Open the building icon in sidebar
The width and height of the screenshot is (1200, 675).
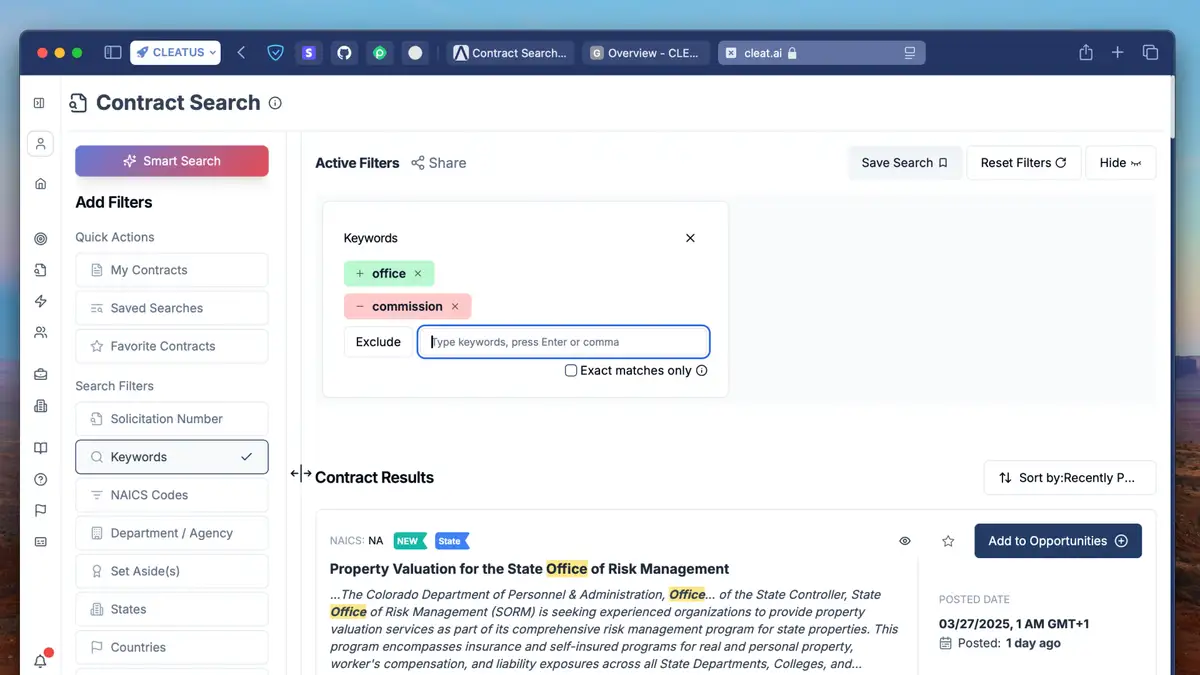coord(40,406)
